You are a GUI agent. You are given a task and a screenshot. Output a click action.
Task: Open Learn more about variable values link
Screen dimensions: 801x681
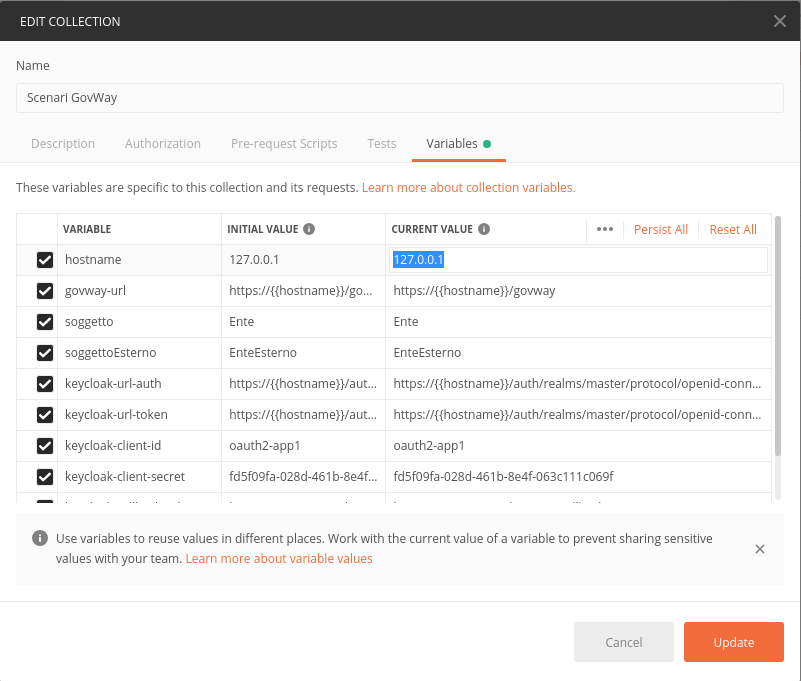tap(279, 558)
